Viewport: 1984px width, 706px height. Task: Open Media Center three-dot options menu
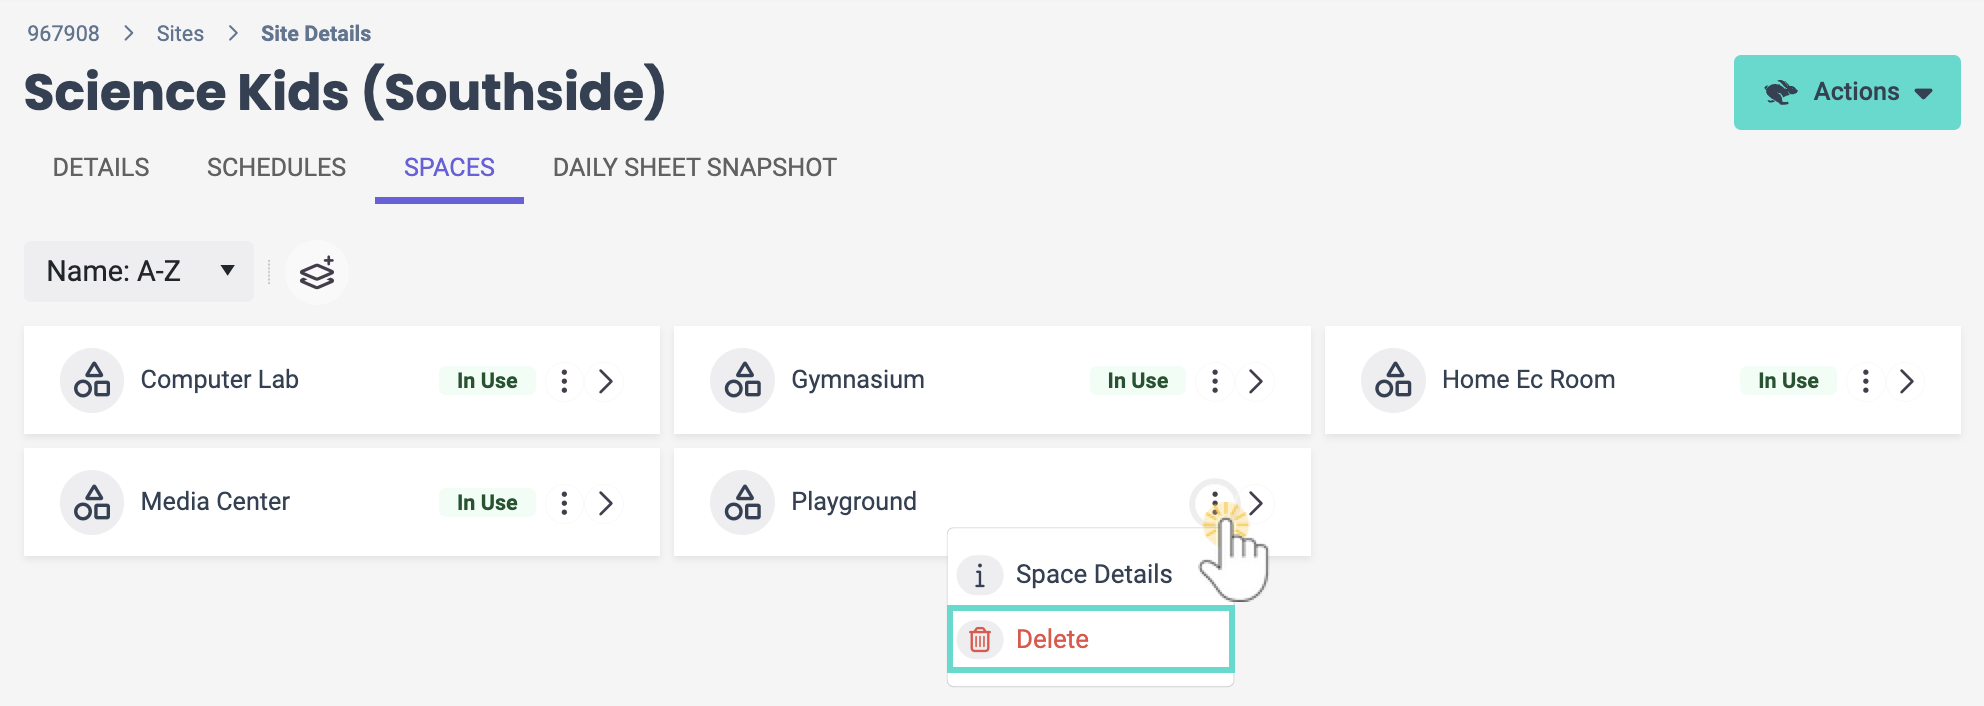pyautogui.click(x=564, y=503)
